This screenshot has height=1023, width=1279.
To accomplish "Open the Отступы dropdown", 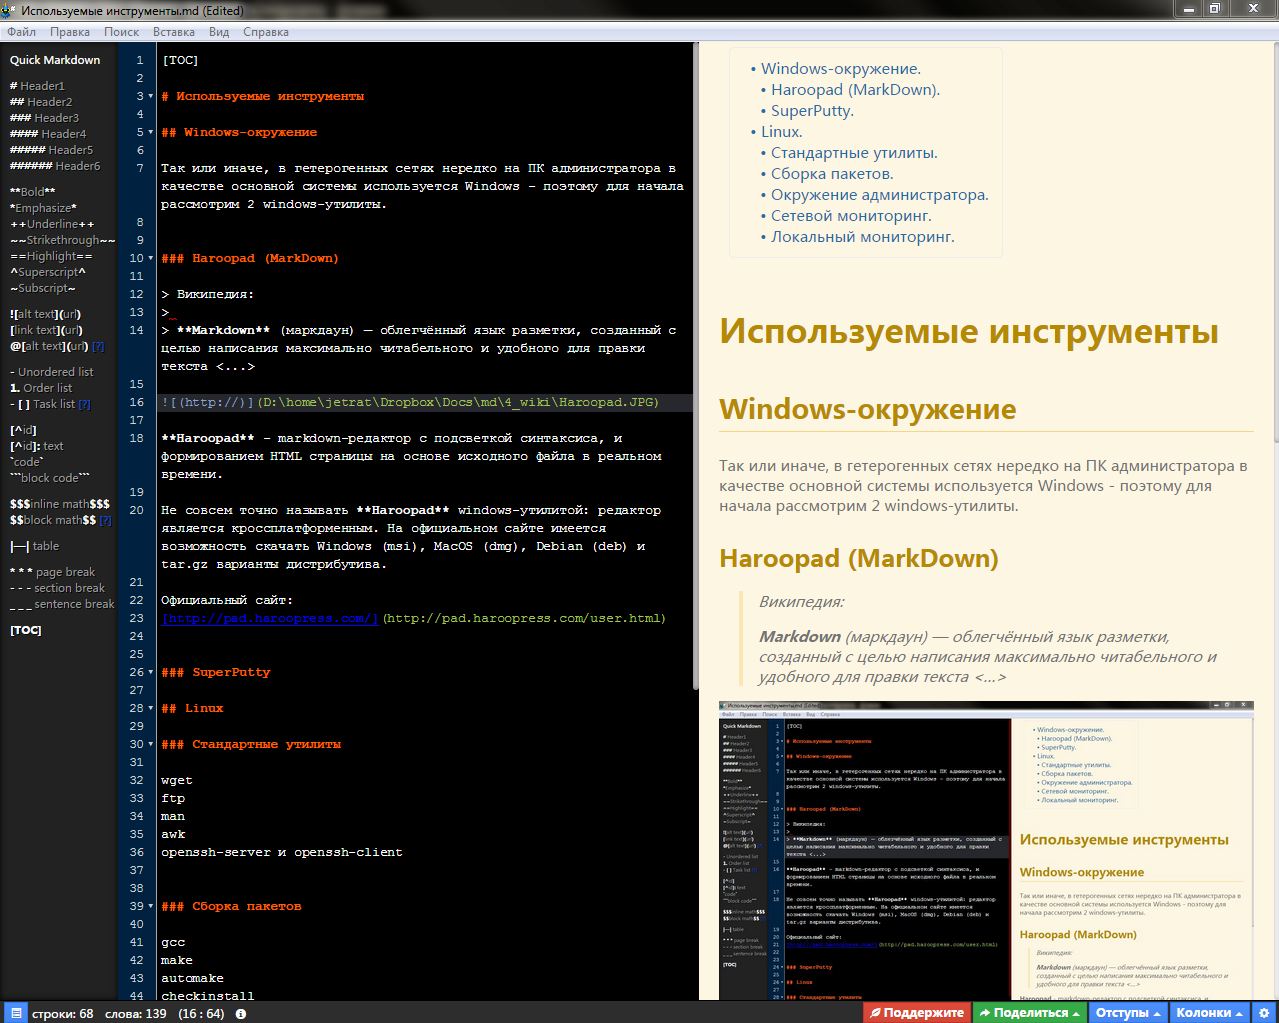I will tap(1127, 1012).
